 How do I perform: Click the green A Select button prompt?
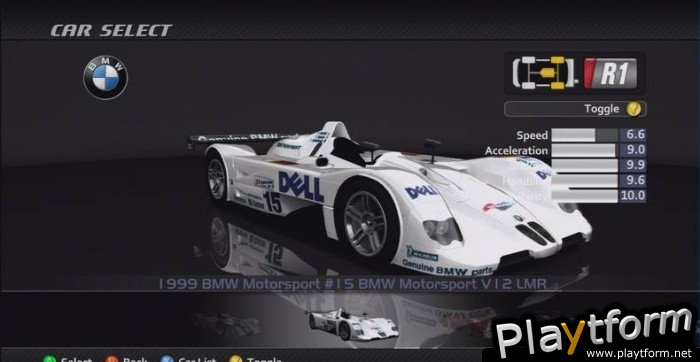68,359
